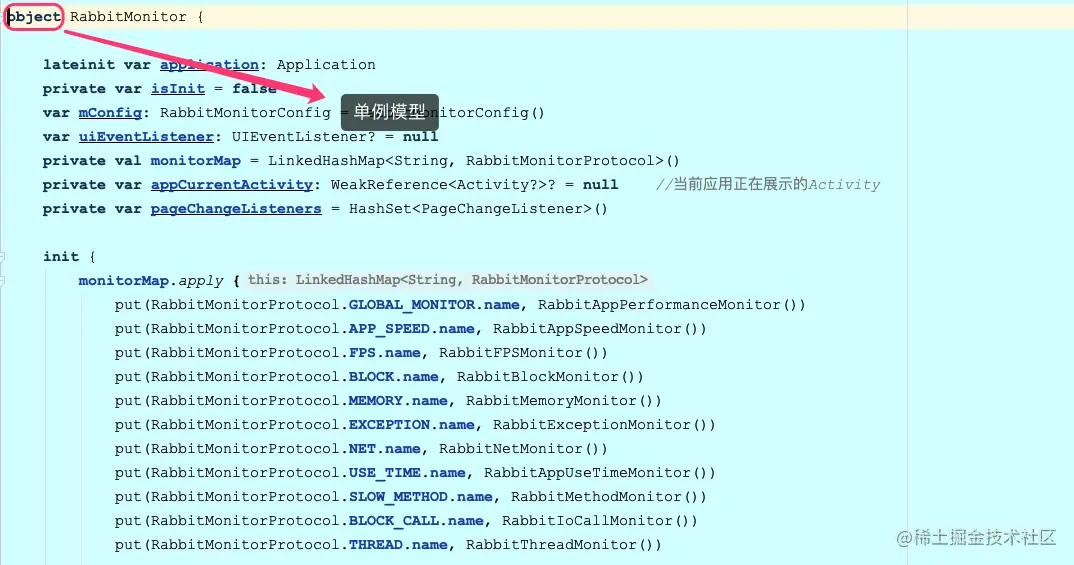The image size is (1074, 565).
Task: Click the BLOCK.name enum constant
Action: click(x=394, y=376)
